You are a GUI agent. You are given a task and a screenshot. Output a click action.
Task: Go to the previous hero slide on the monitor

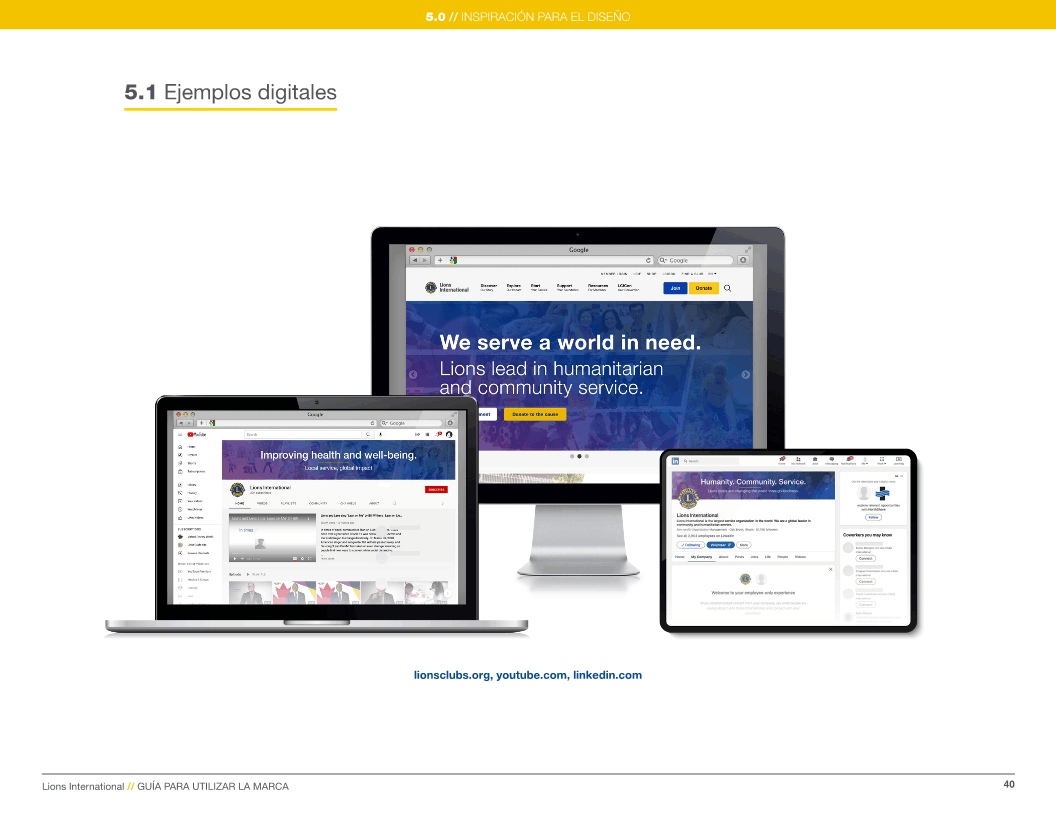pos(413,374)
